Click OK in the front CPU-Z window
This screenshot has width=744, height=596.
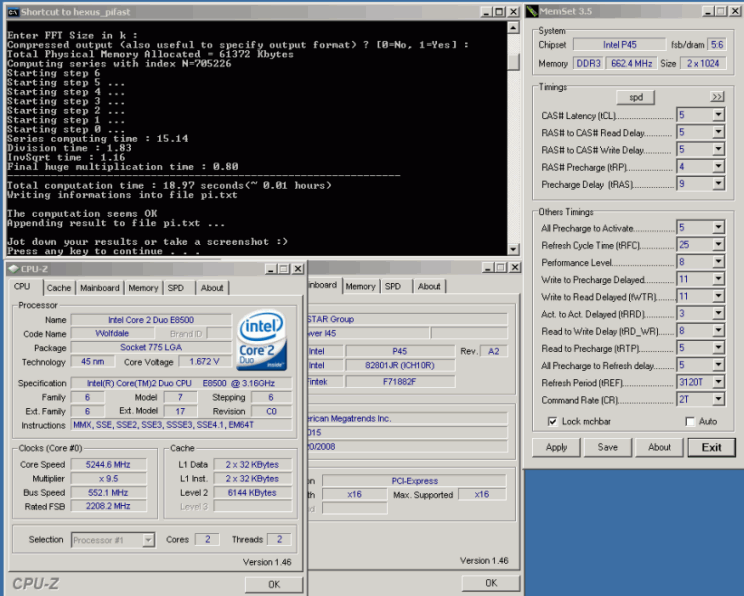274,585
